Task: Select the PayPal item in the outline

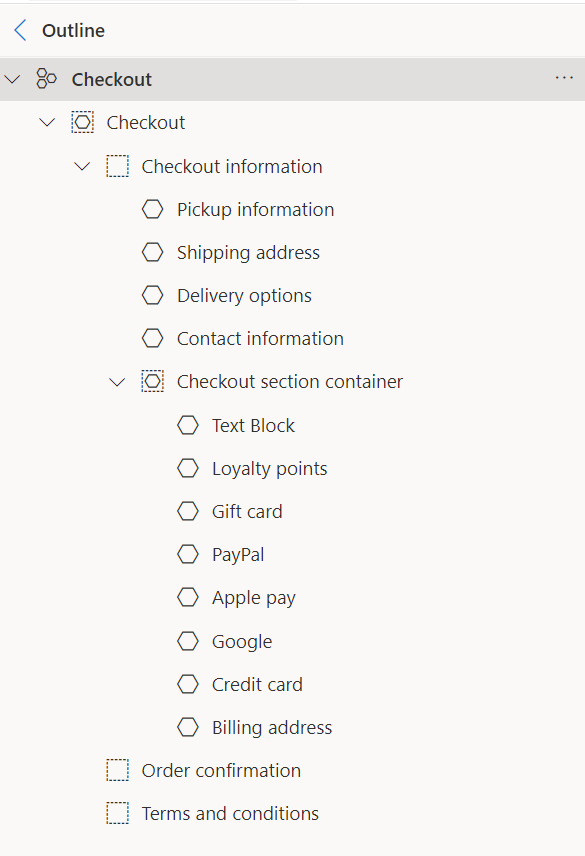Action: 240,554
